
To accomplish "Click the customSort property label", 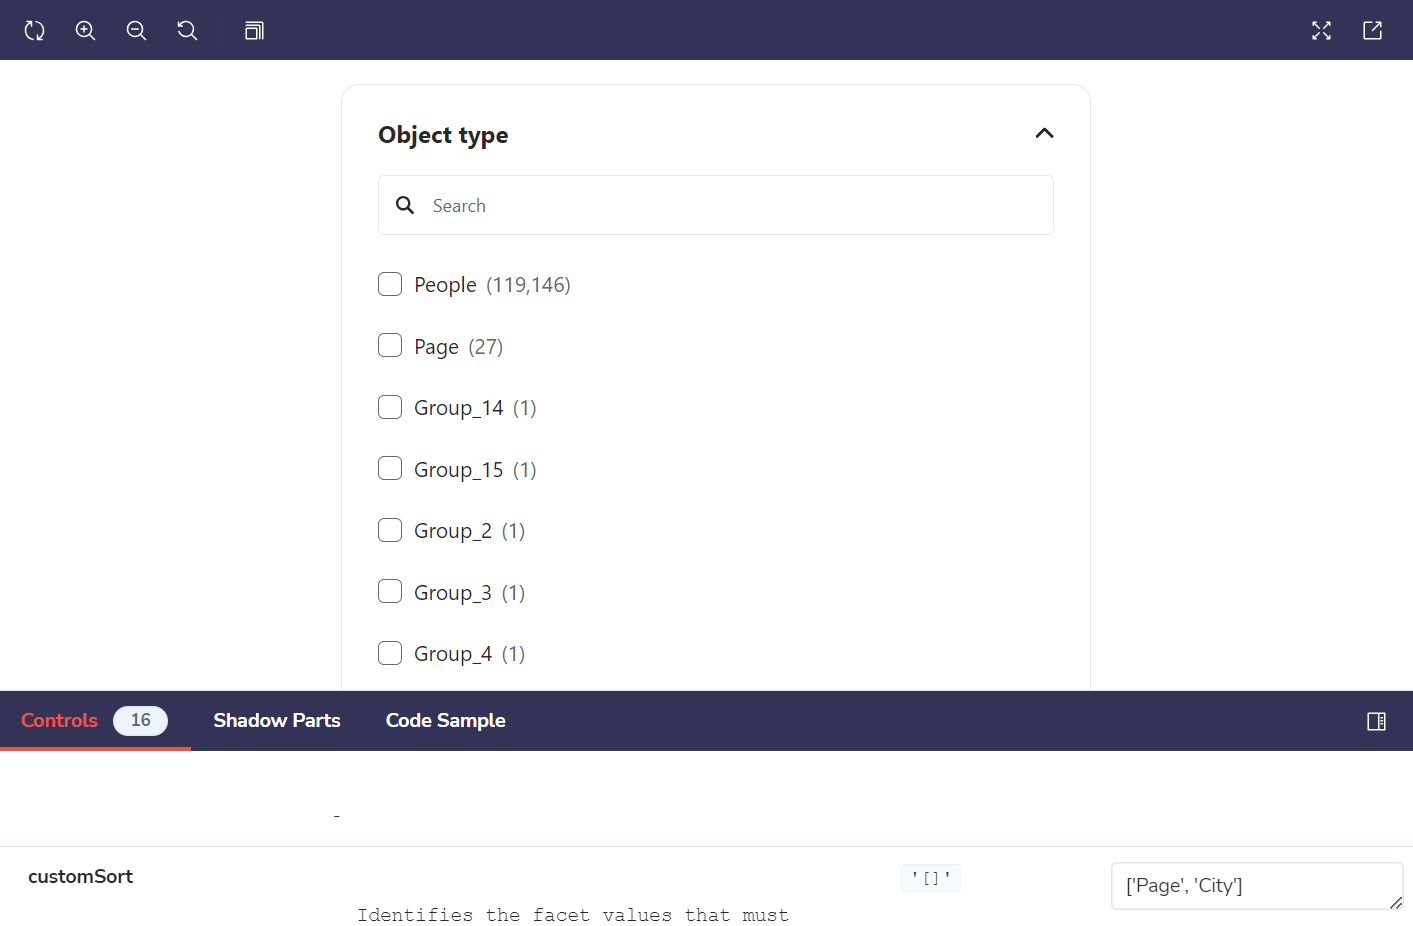I will [80, 876].
